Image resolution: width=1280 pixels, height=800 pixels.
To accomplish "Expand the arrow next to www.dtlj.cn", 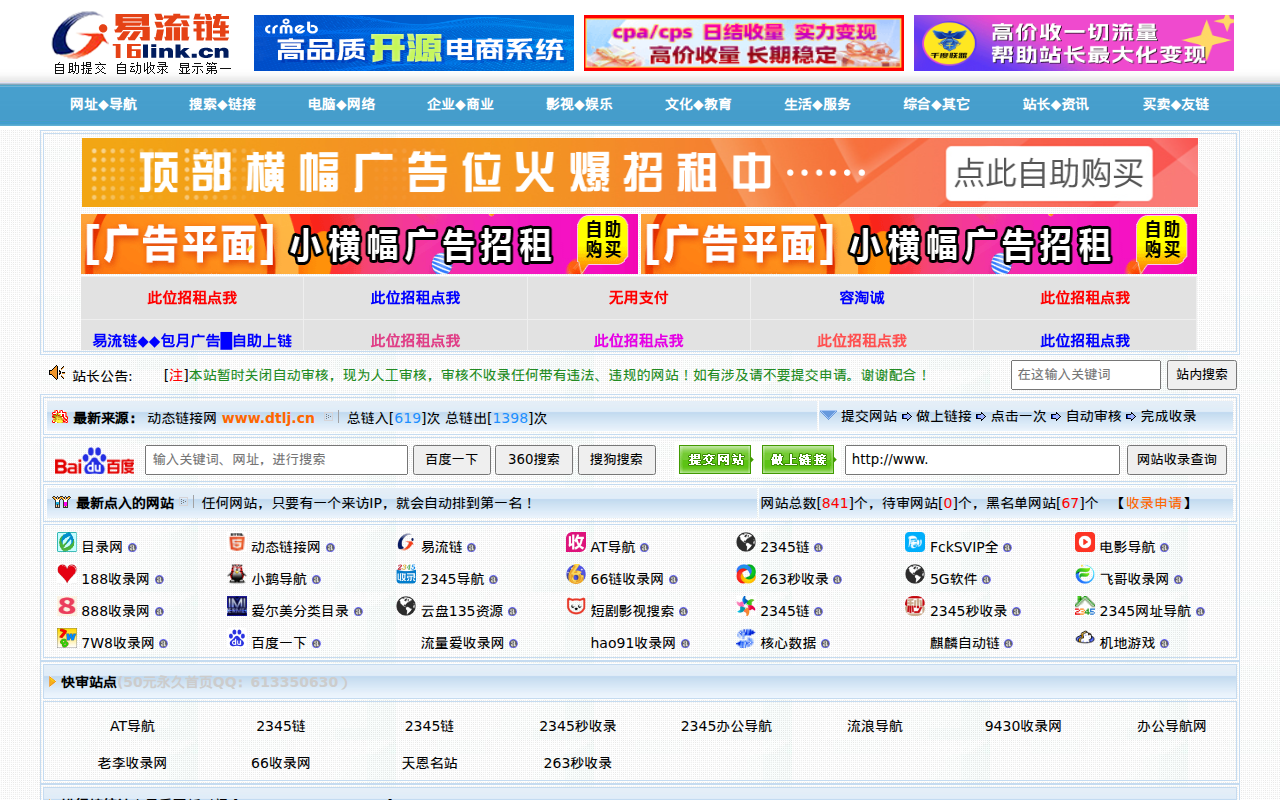I will pos(327,419).
